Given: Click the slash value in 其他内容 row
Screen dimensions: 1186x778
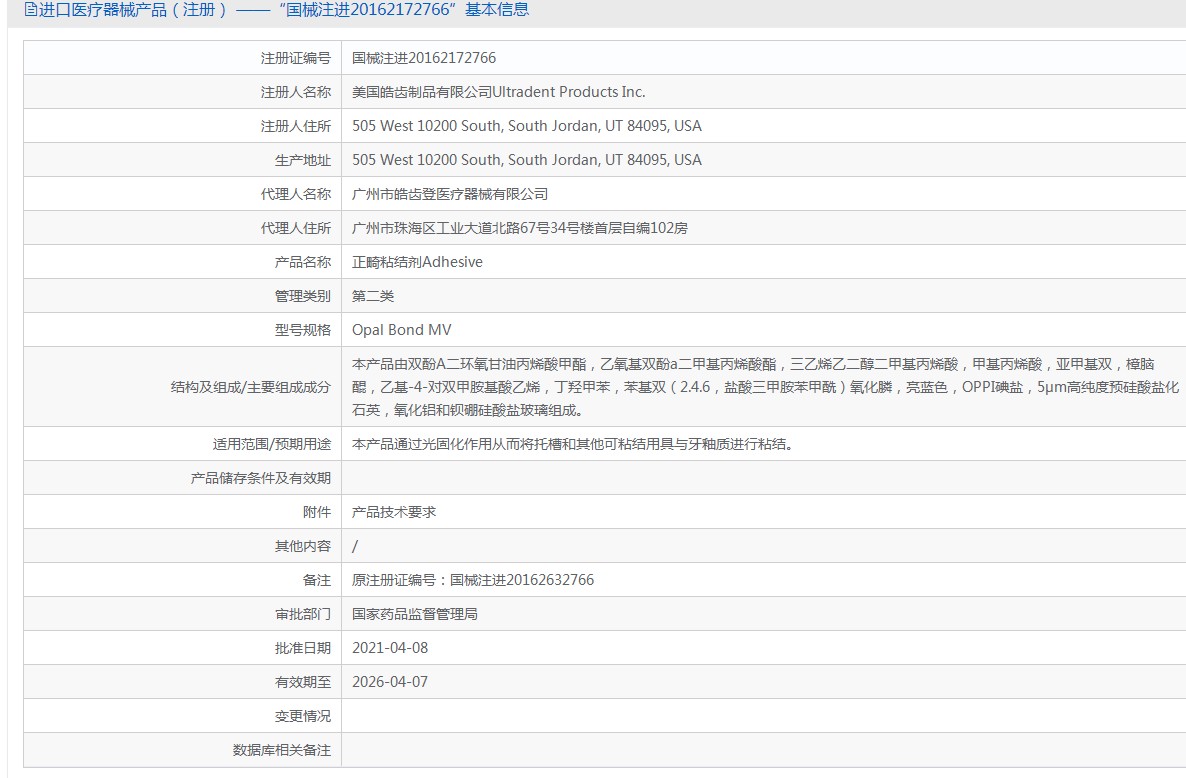Looking at the screenshot, I should [355, 547].
